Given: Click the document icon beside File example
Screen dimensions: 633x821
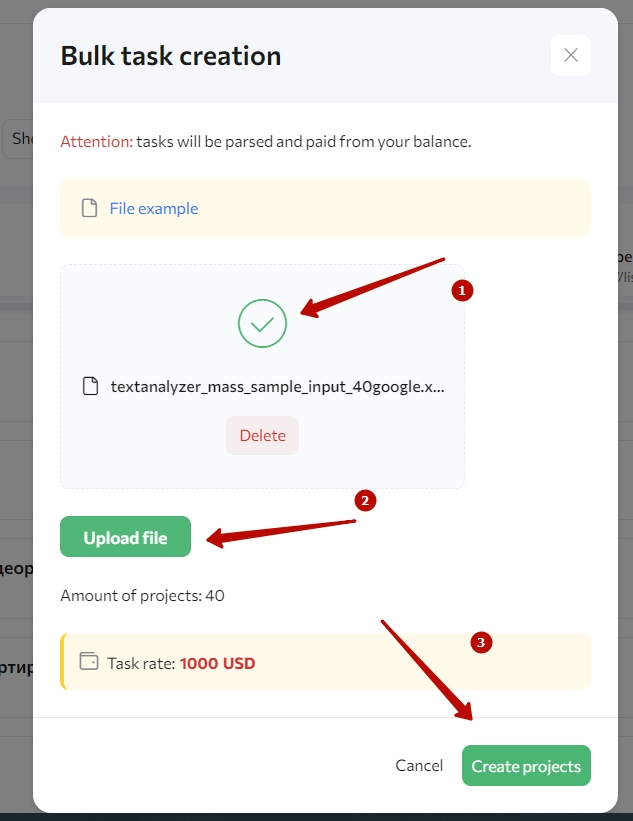Looking at the screenshot, I should tap(90, 208).
